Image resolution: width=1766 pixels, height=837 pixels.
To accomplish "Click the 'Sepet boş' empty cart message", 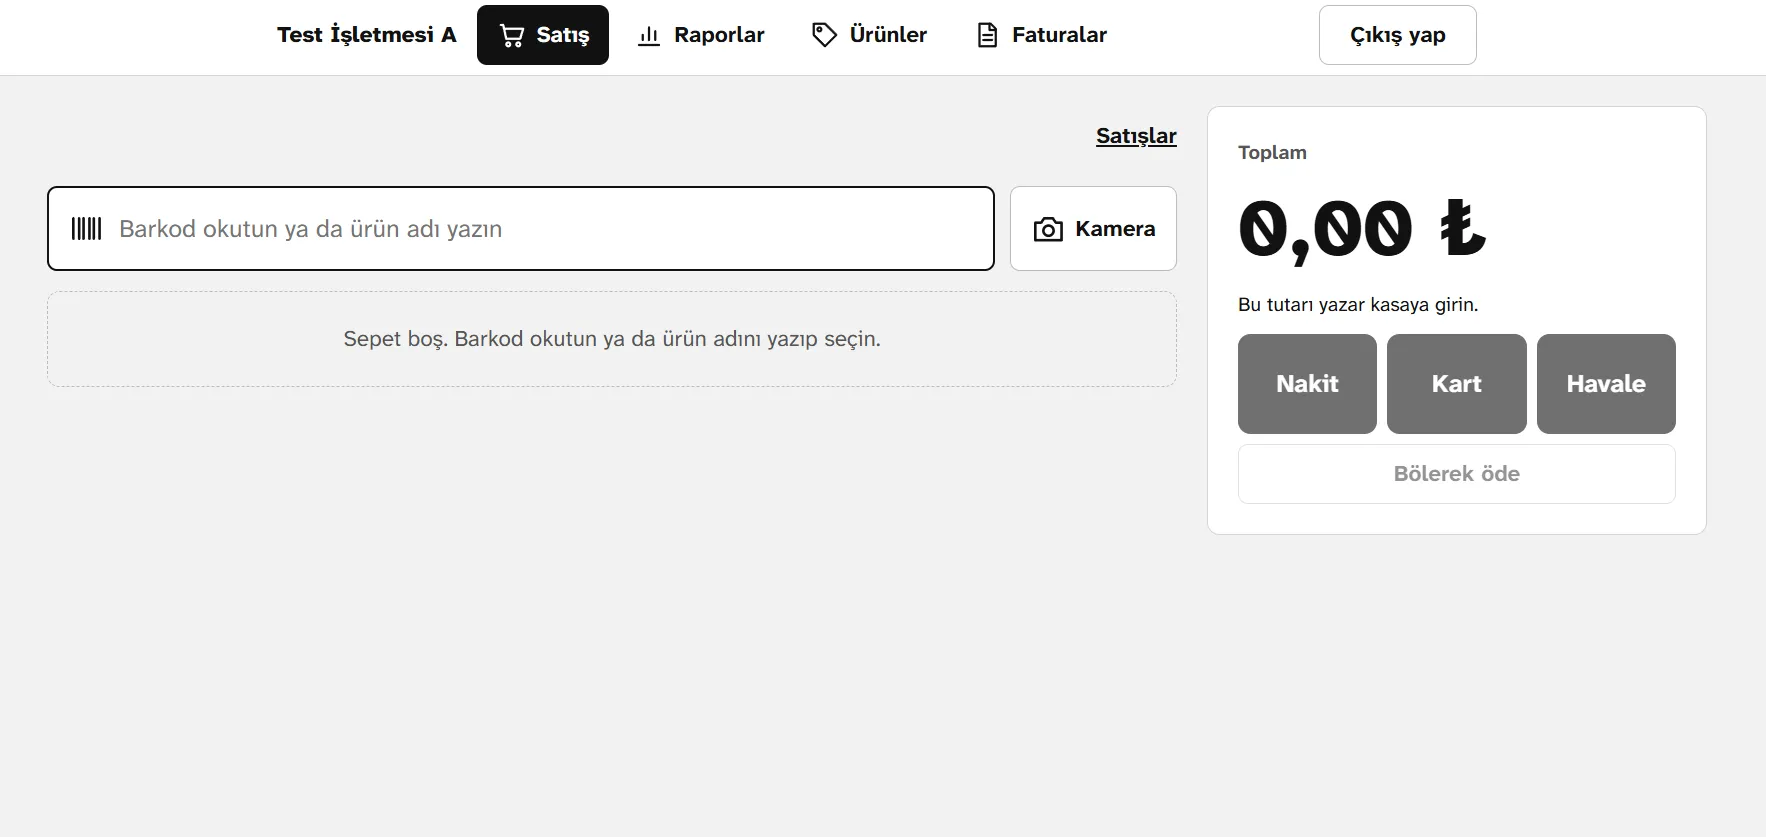I will pos(612,339).
